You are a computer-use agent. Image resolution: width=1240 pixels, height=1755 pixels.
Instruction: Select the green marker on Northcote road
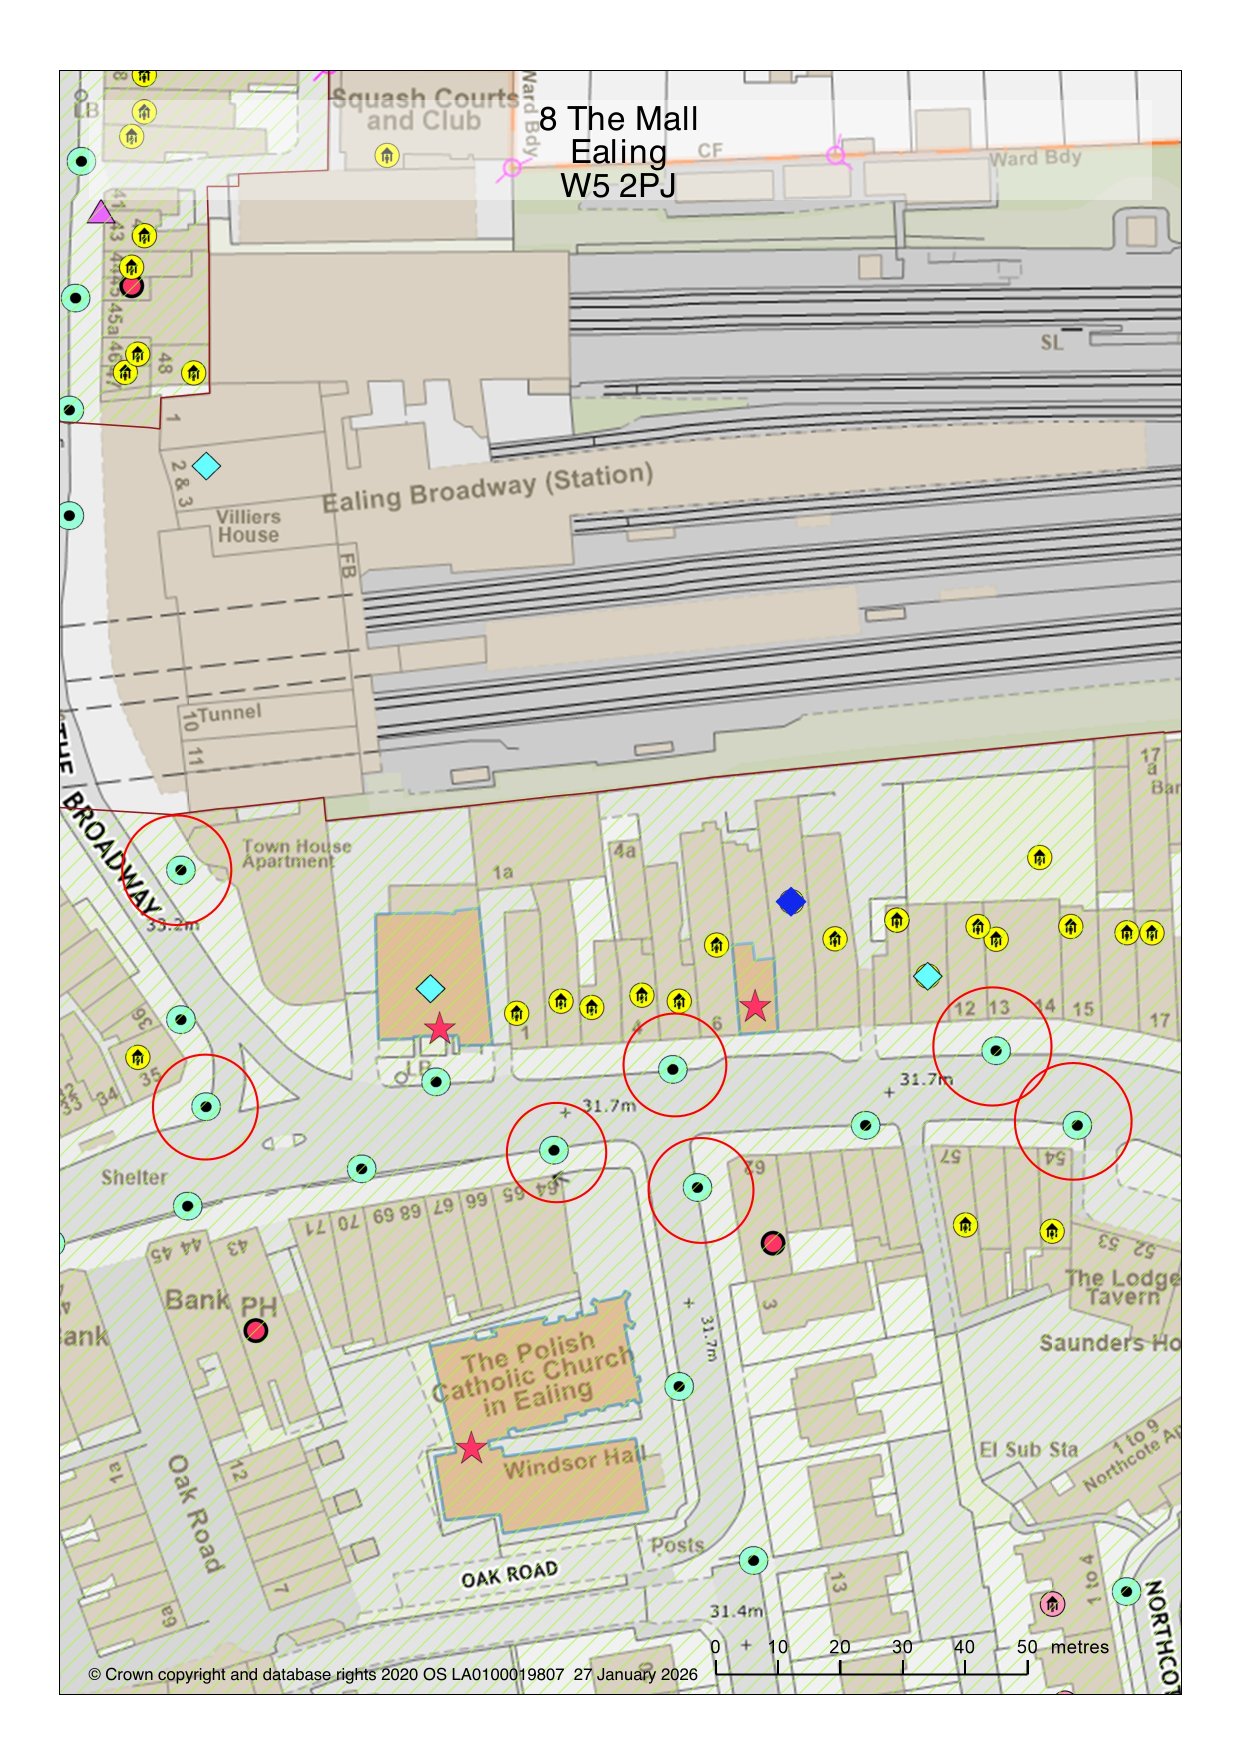(x=1127, y=1591)
